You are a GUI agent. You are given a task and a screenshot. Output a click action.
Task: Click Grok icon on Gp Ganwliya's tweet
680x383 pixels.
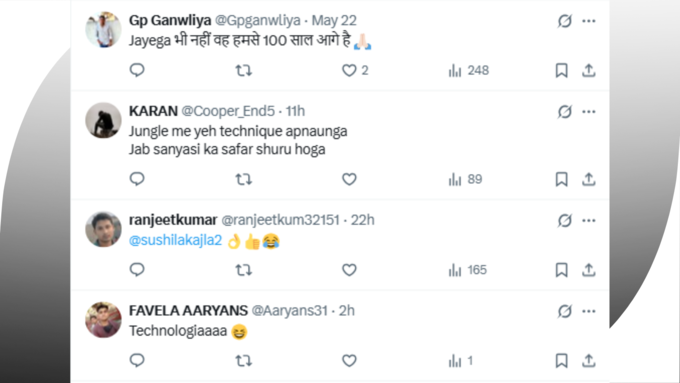click(565, 21)
